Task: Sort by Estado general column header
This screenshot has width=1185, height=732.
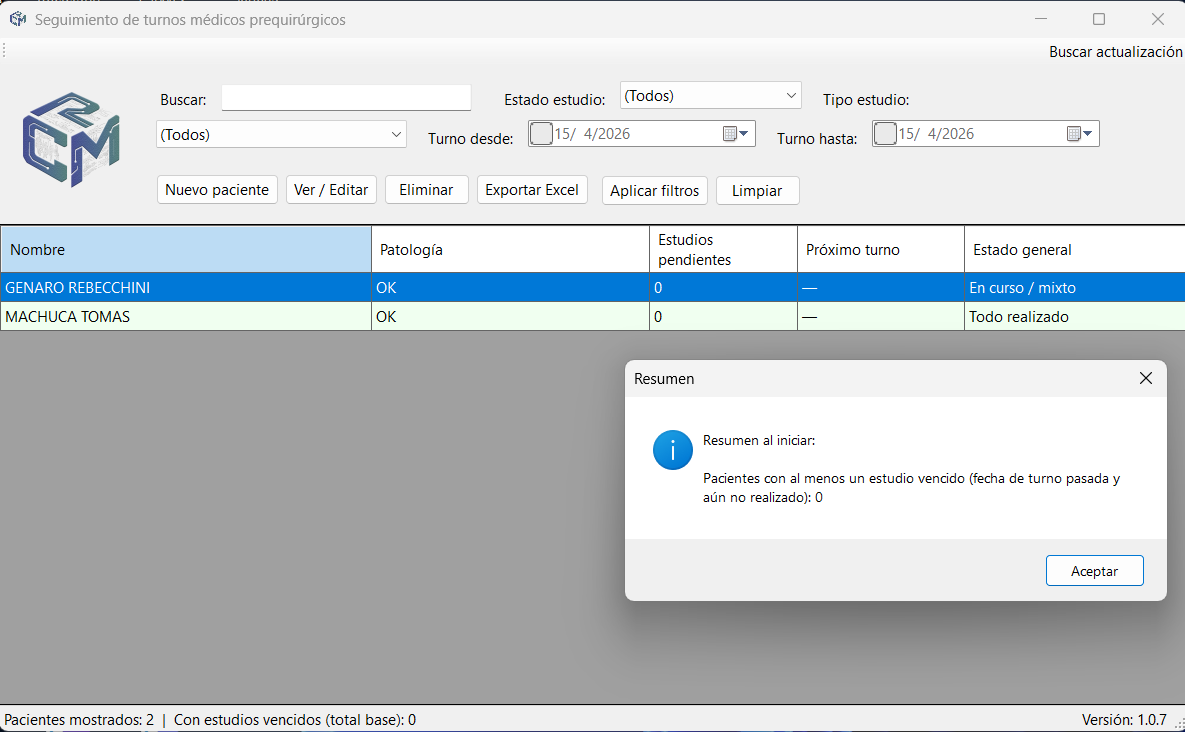Action: click(x=1075, y=249)
